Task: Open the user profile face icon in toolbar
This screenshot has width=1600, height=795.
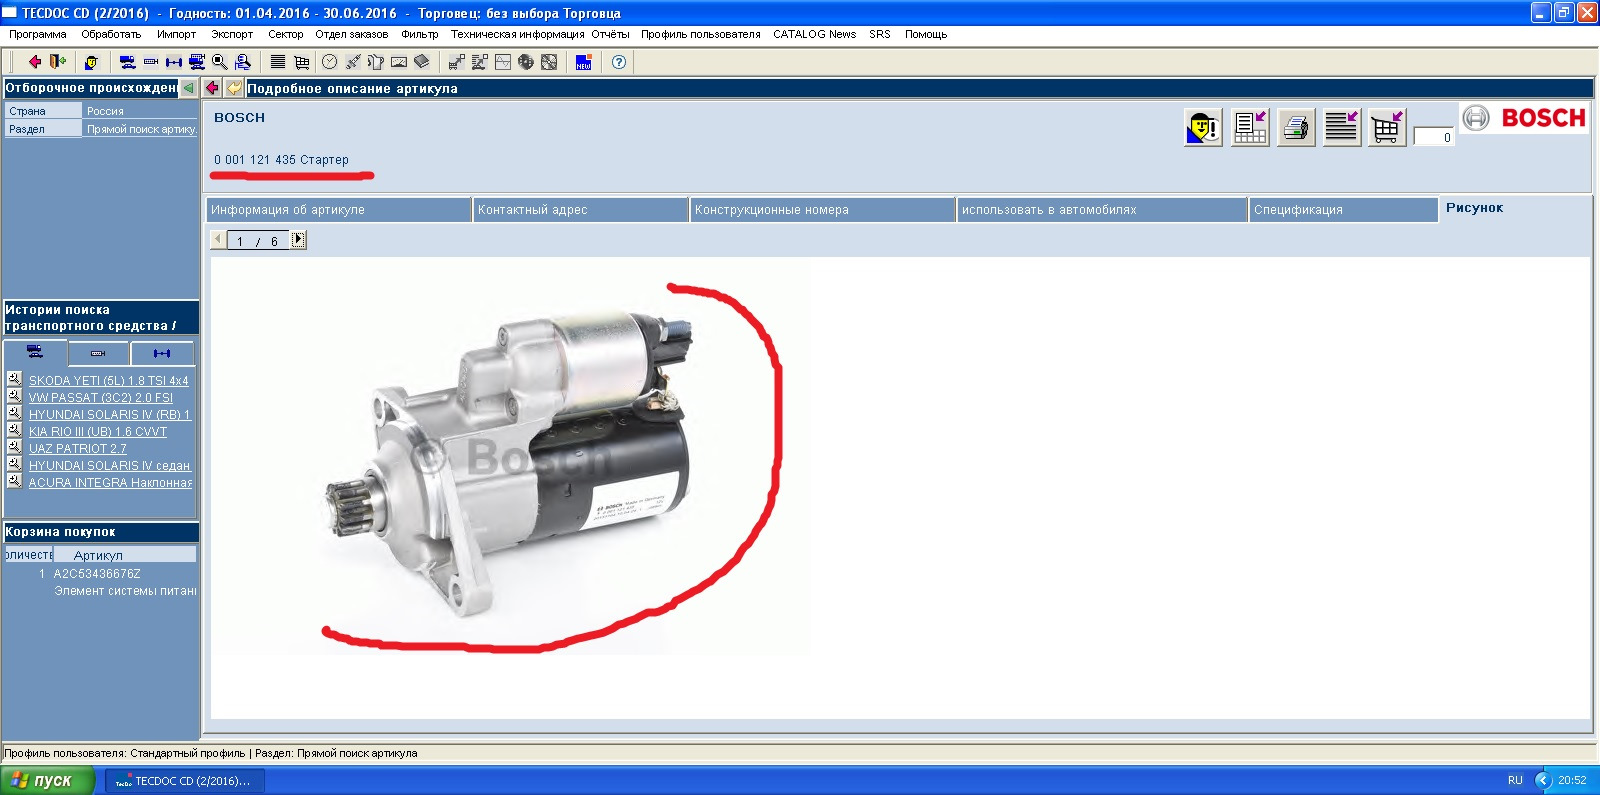Action: pos(91,62)
